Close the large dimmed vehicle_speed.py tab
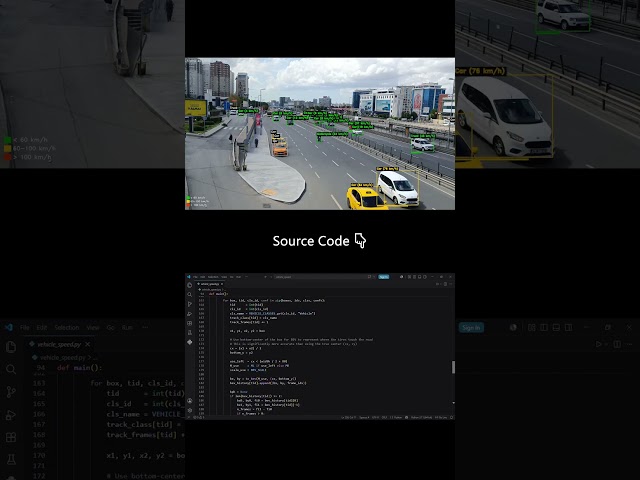Viewport: 640px width, 480px height. (x=87, y=344)
